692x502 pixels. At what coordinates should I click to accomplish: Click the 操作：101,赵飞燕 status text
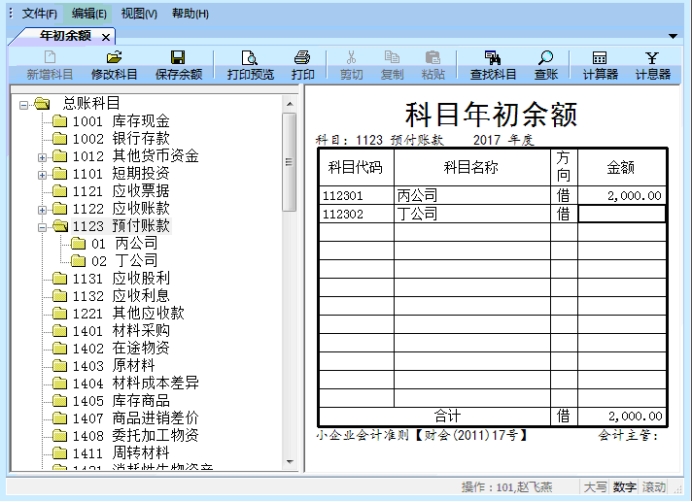click(507, 487)
